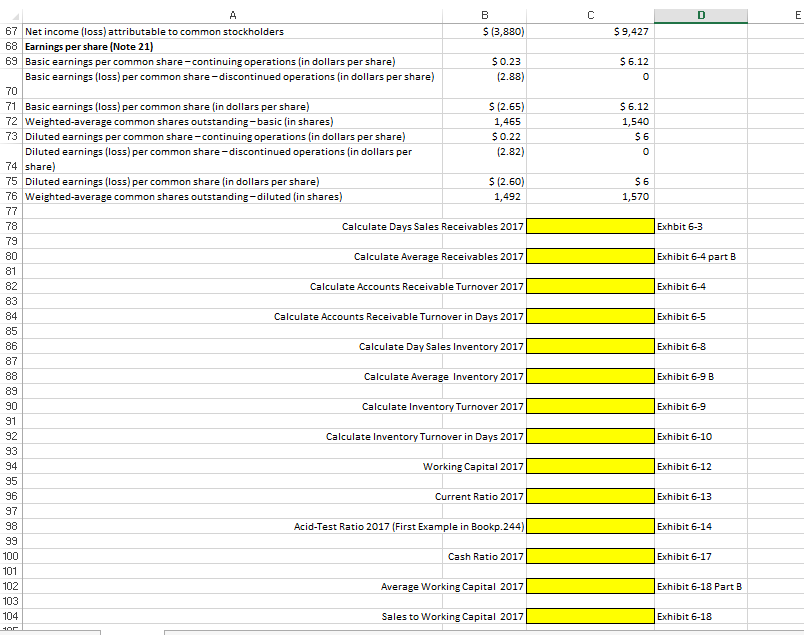Select the '(2.82)' cell
804x635 pixels.
coord(484,158)
